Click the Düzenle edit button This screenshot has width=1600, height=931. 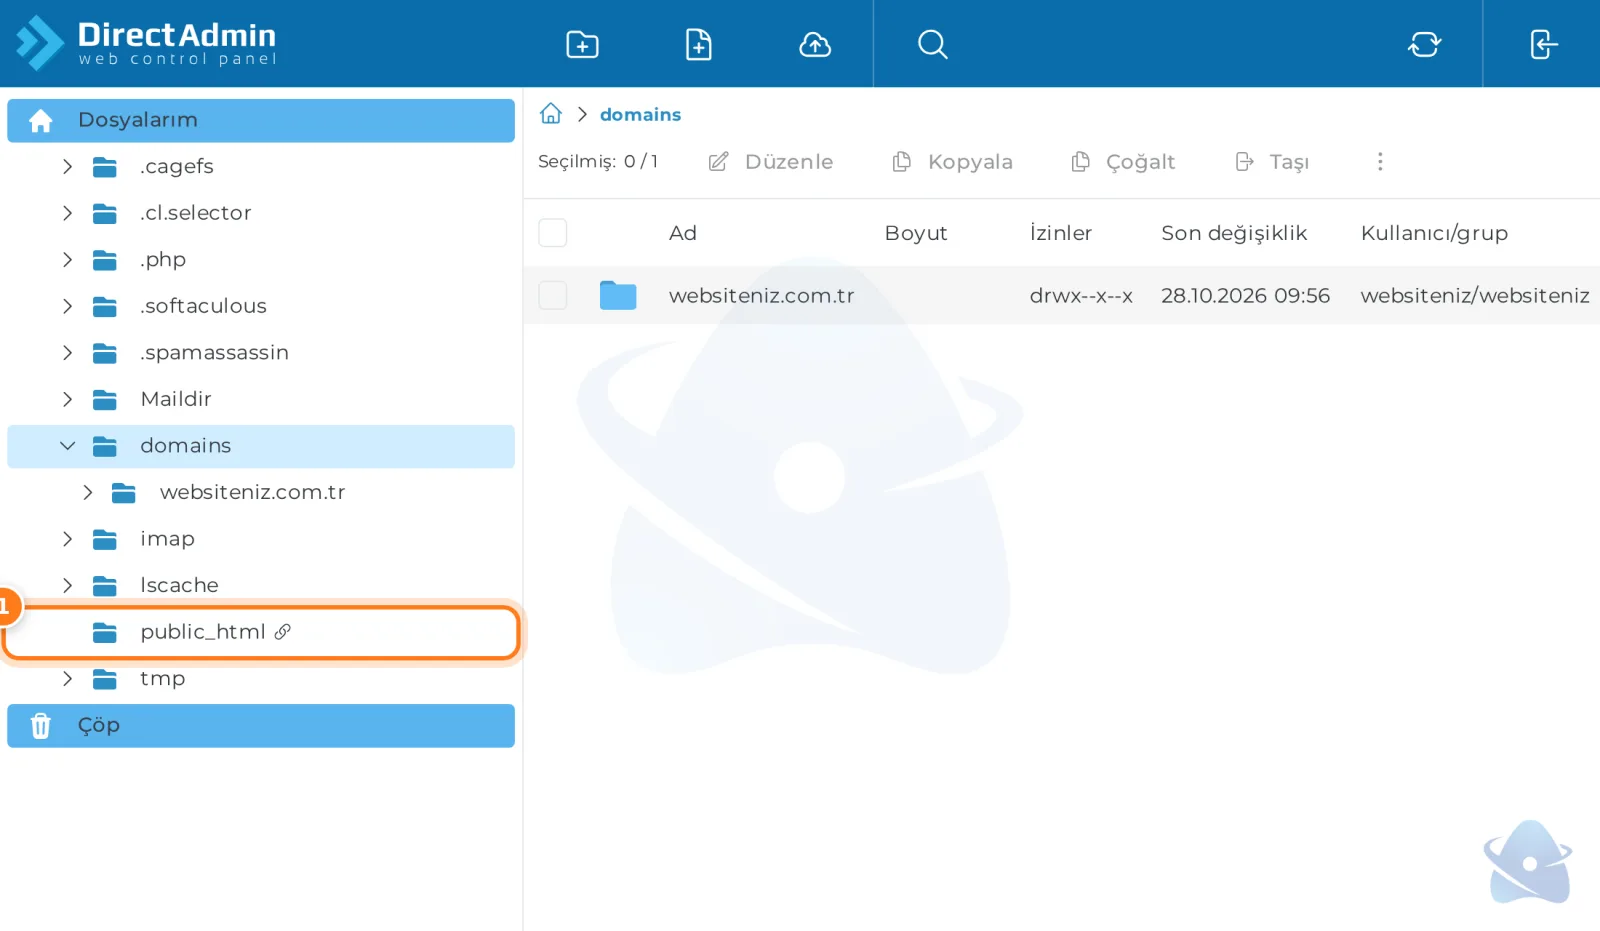tap(771, 162)
